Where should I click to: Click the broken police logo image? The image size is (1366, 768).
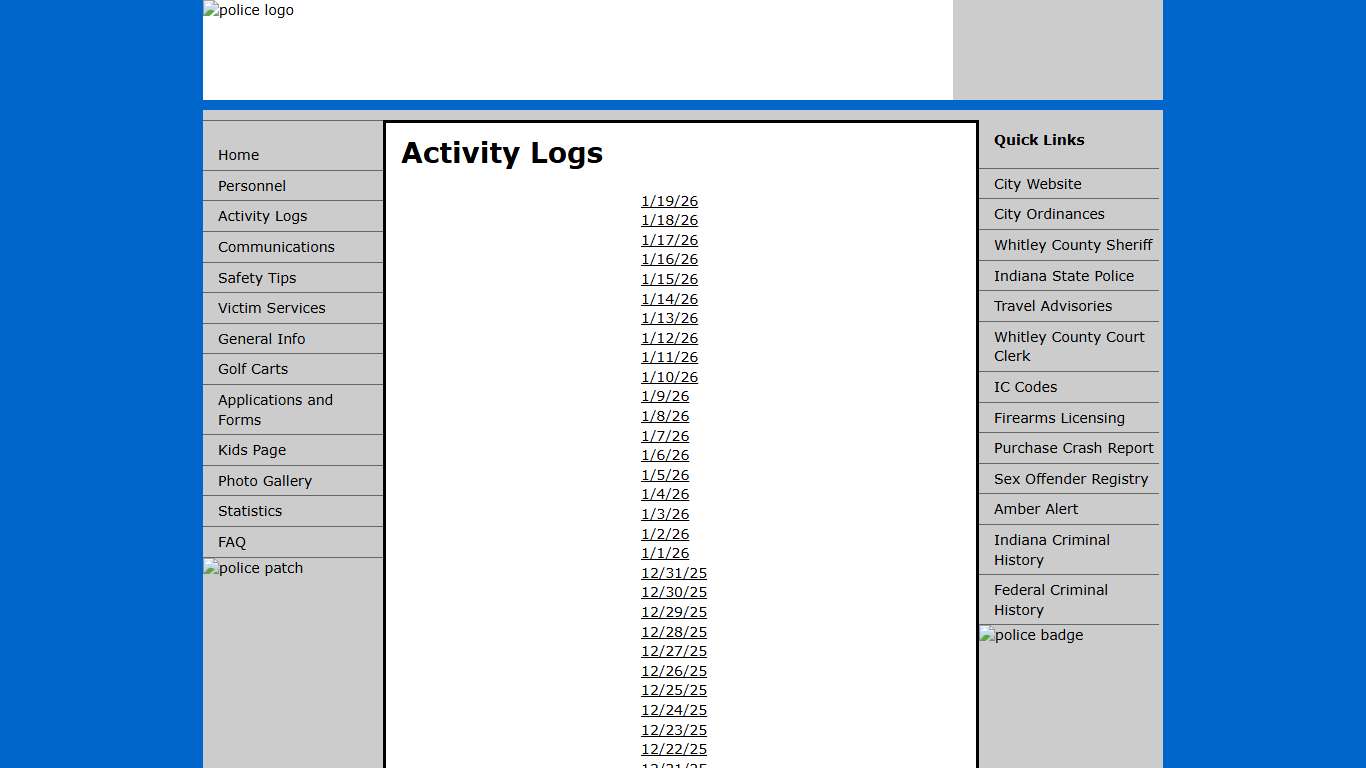point(249,11)
